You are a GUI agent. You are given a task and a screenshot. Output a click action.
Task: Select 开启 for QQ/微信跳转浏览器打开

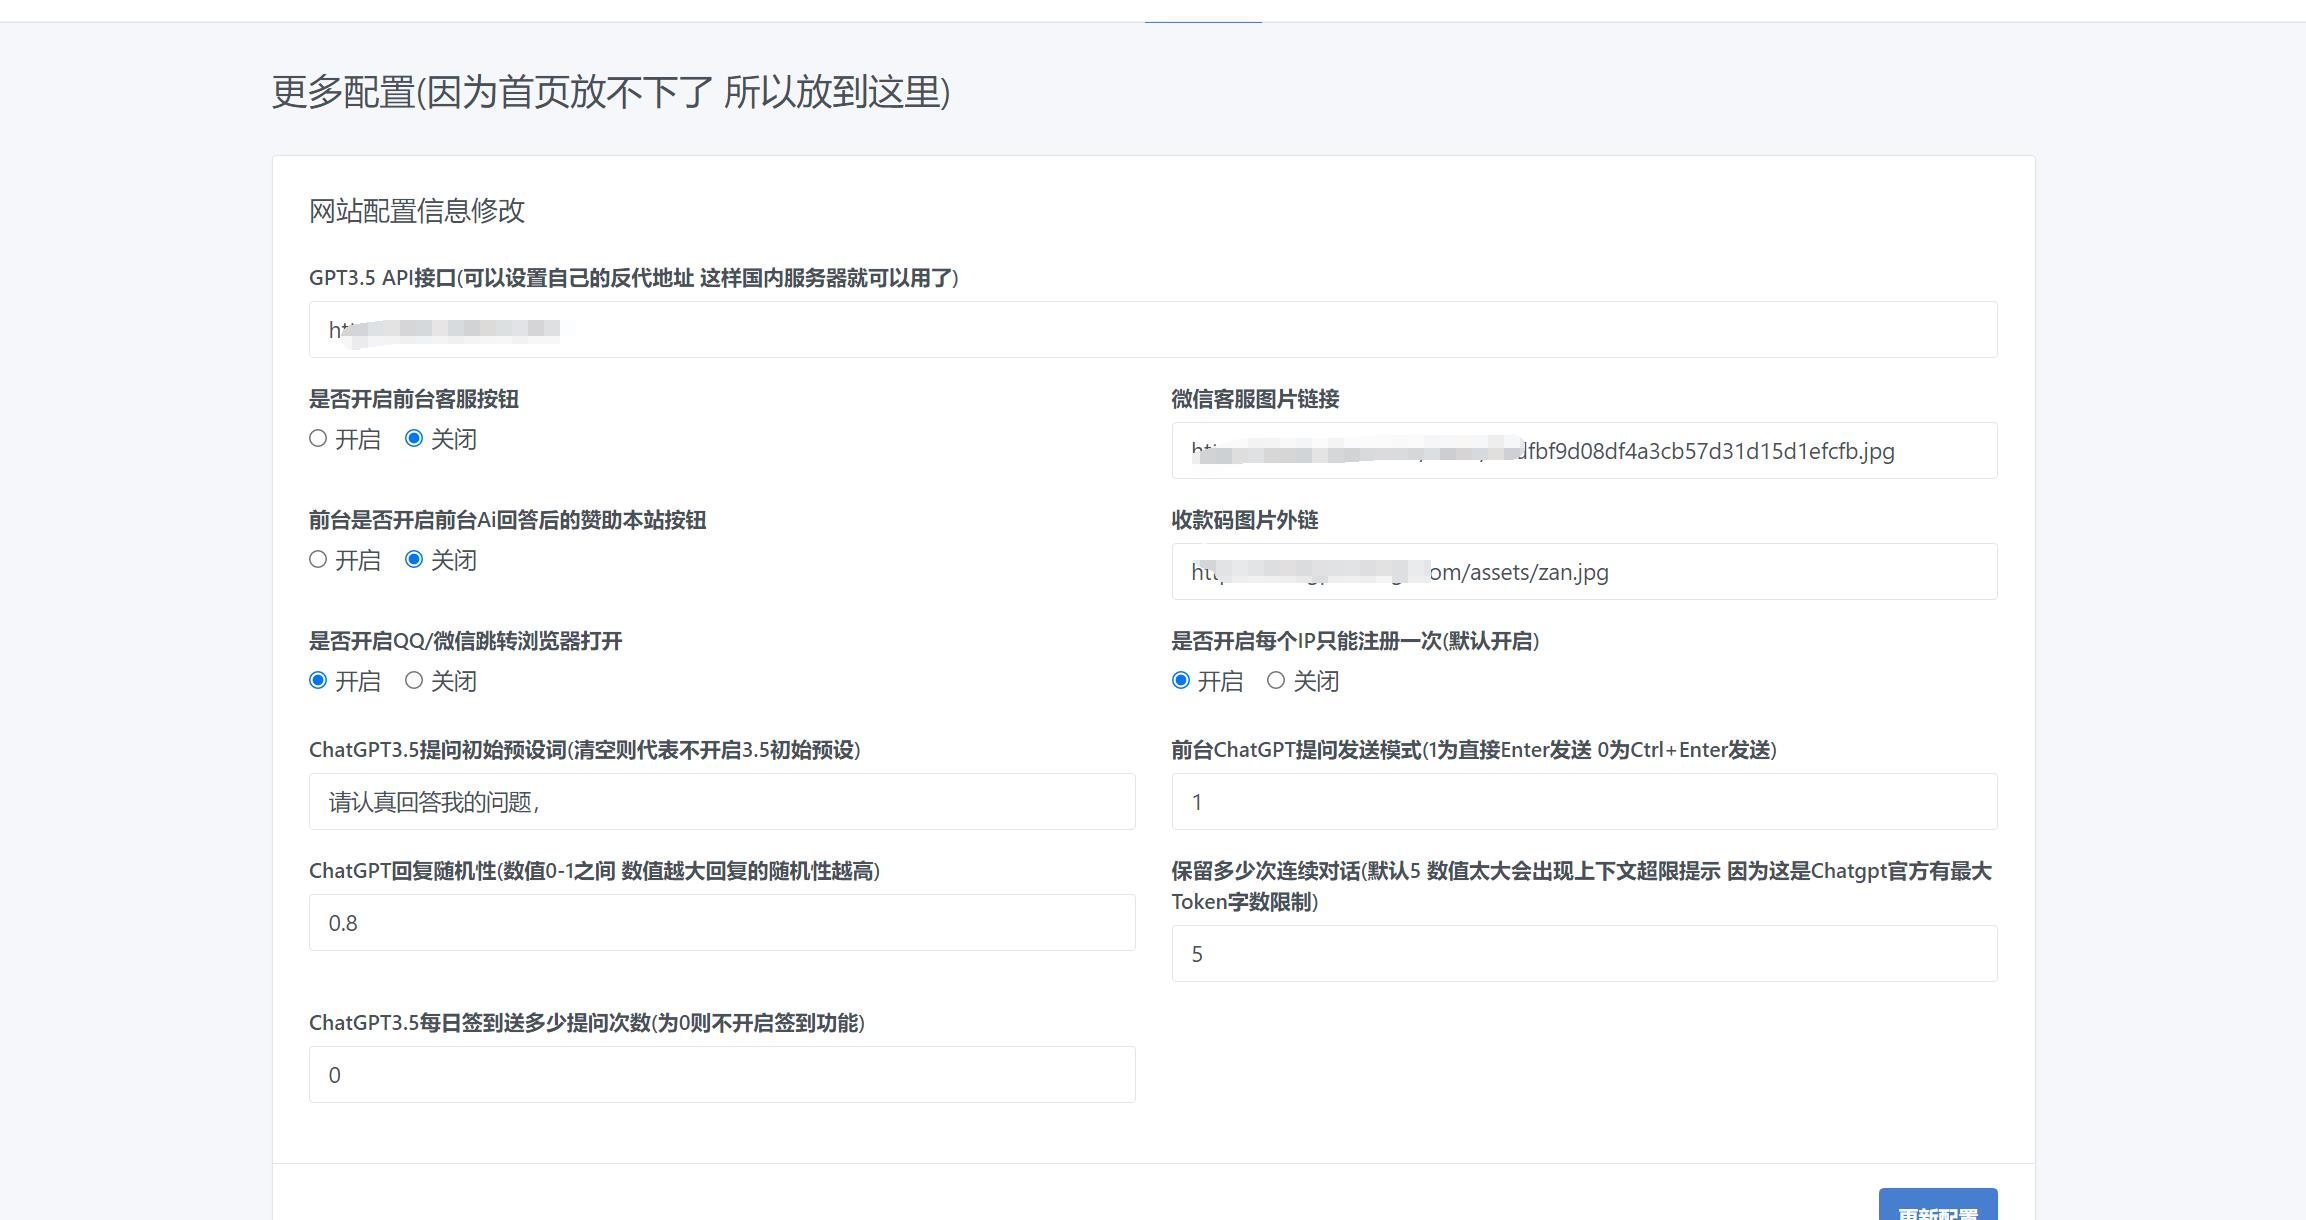pos(318,680)
